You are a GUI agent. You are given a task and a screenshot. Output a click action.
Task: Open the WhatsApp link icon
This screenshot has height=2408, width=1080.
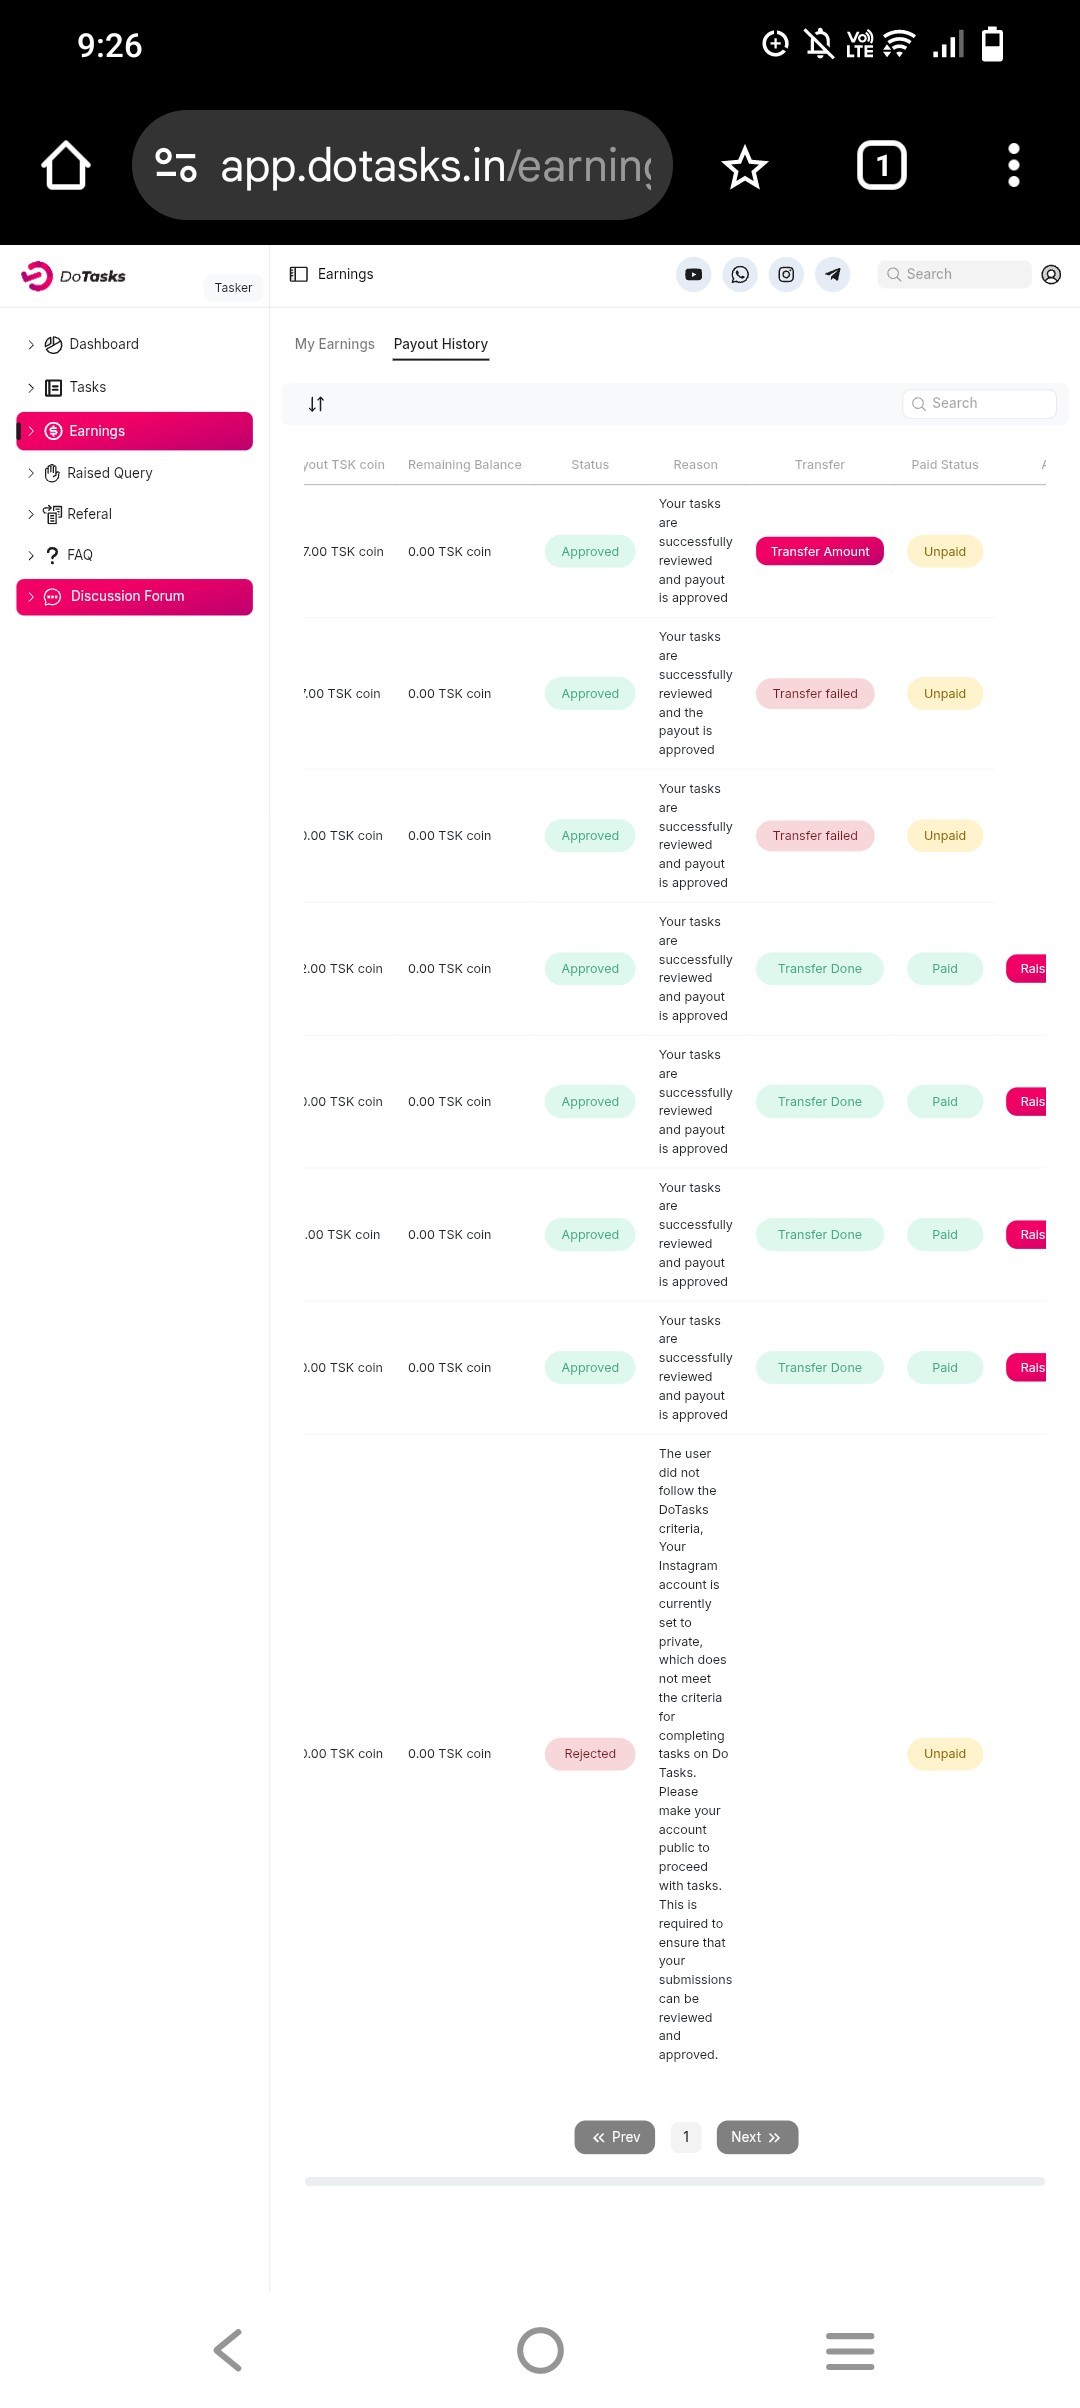click(740, 275)
